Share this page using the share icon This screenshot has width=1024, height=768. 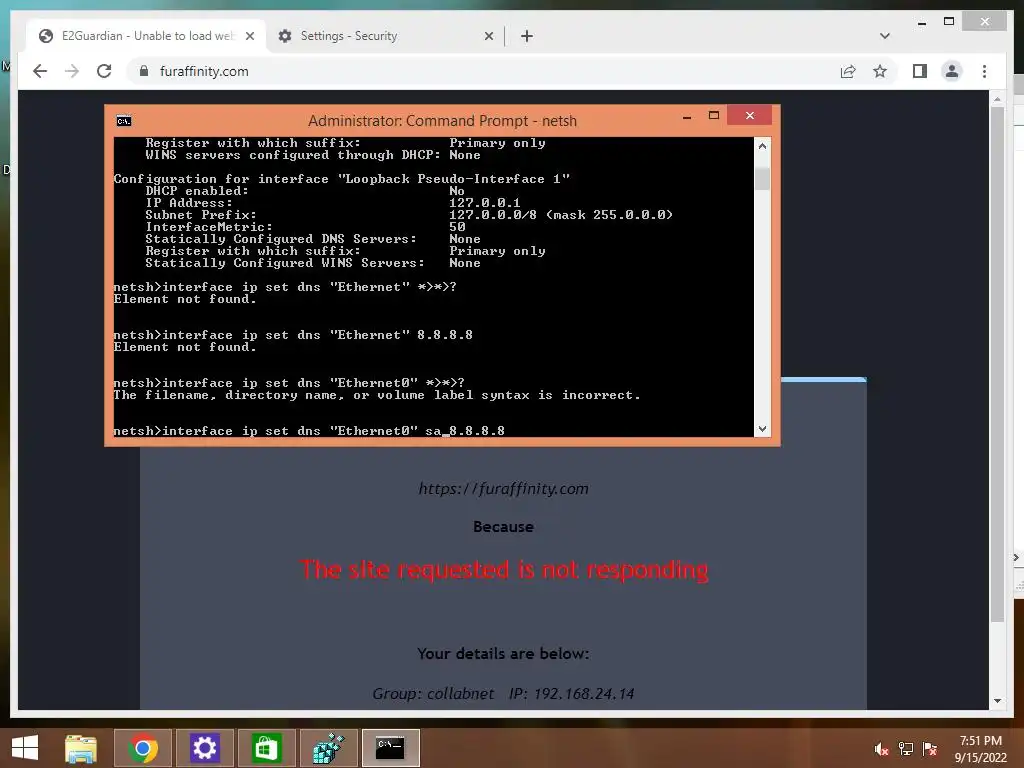click(848, 71)
